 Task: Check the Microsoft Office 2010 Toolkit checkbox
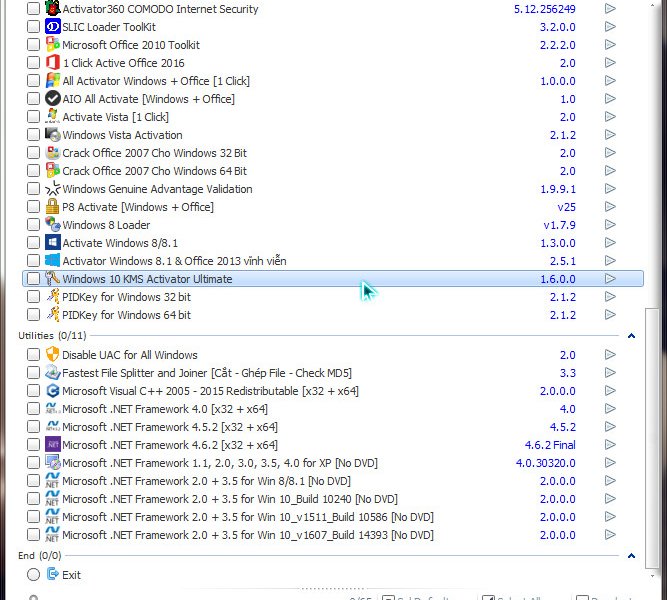click(33, 45)
